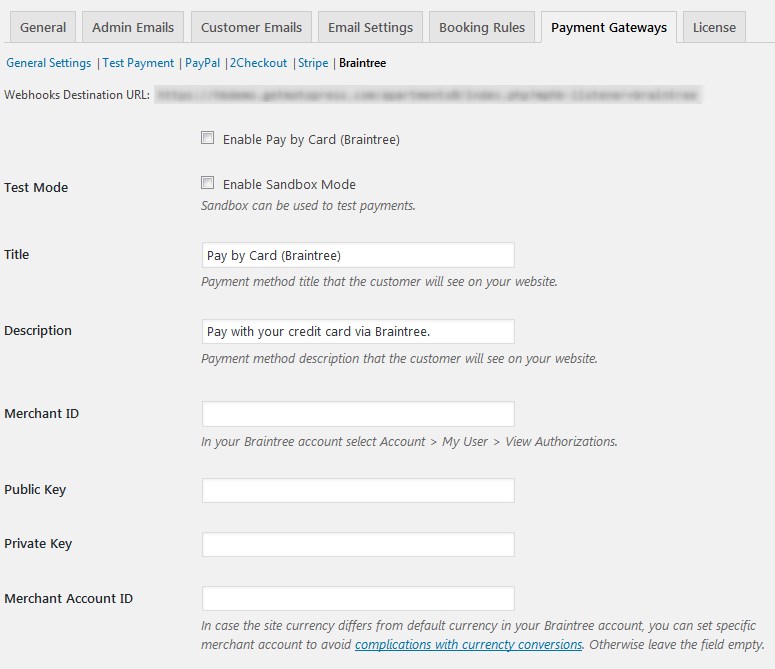Focus the Description input field
775x669 pixels.
click(358, 331)
